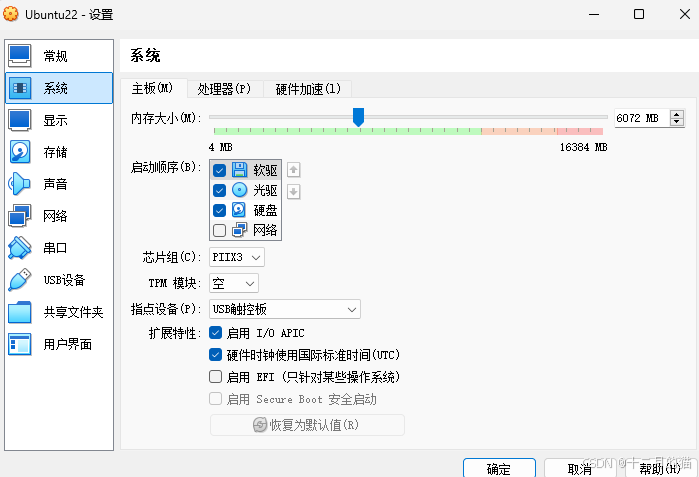Click the VirtualBox gear icon in title bar
The height and width of the screenshot is (477, 699).
pos(11,14)
